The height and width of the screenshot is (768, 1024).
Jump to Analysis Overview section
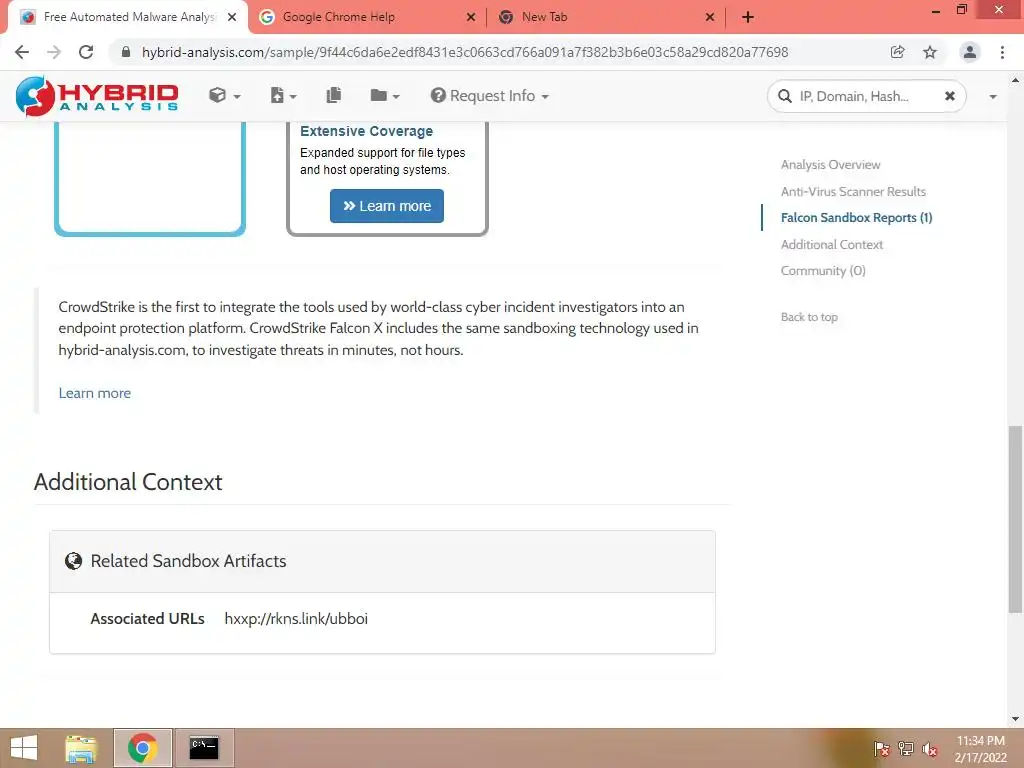tap(830, 165)
